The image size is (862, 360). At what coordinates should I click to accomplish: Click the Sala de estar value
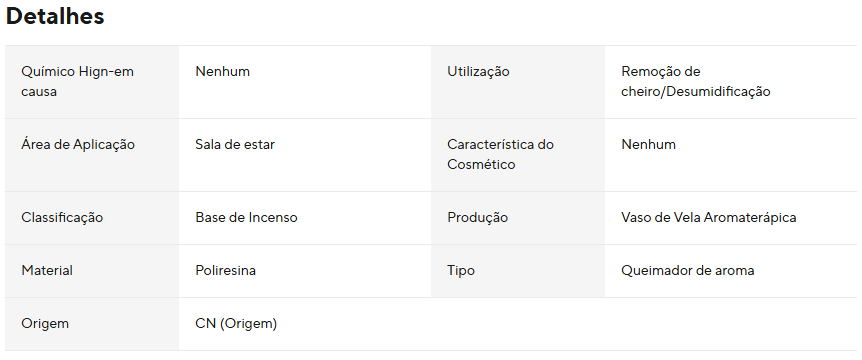[x=235, y=145]
